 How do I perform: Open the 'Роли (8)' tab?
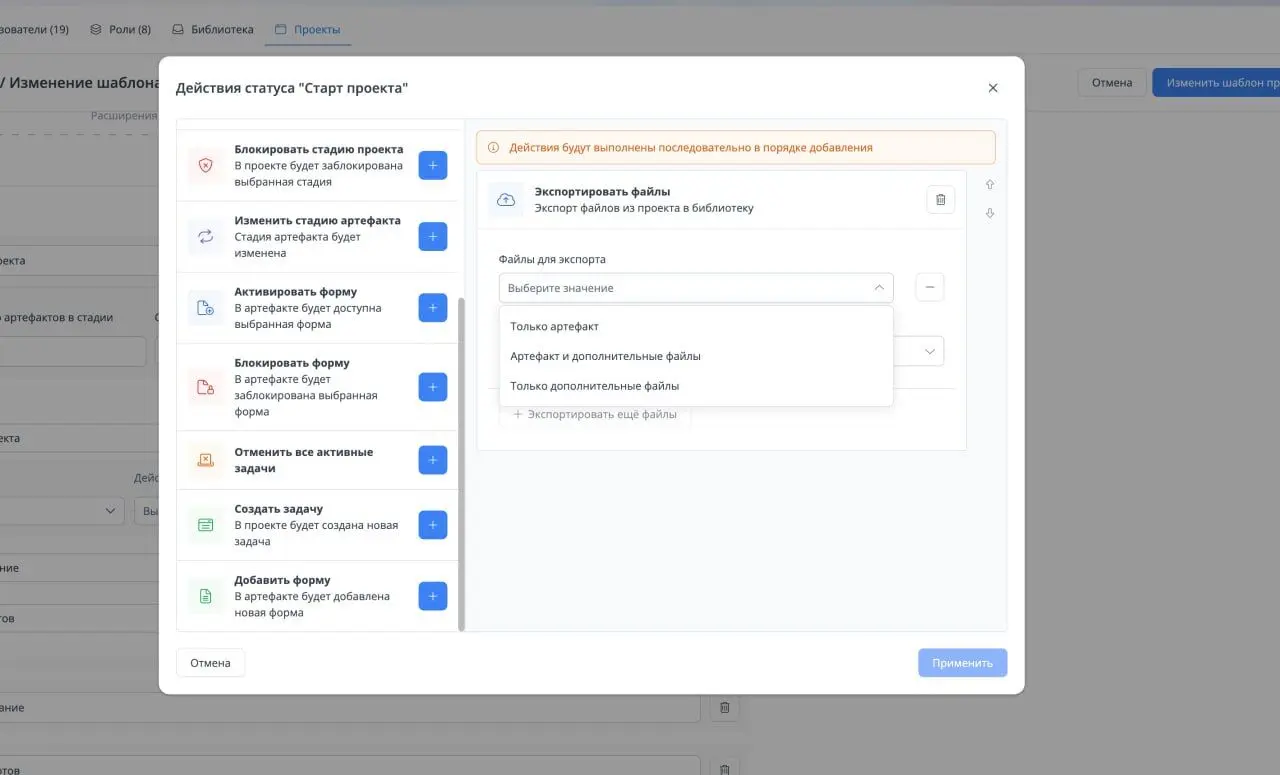(x=120, y=30)
